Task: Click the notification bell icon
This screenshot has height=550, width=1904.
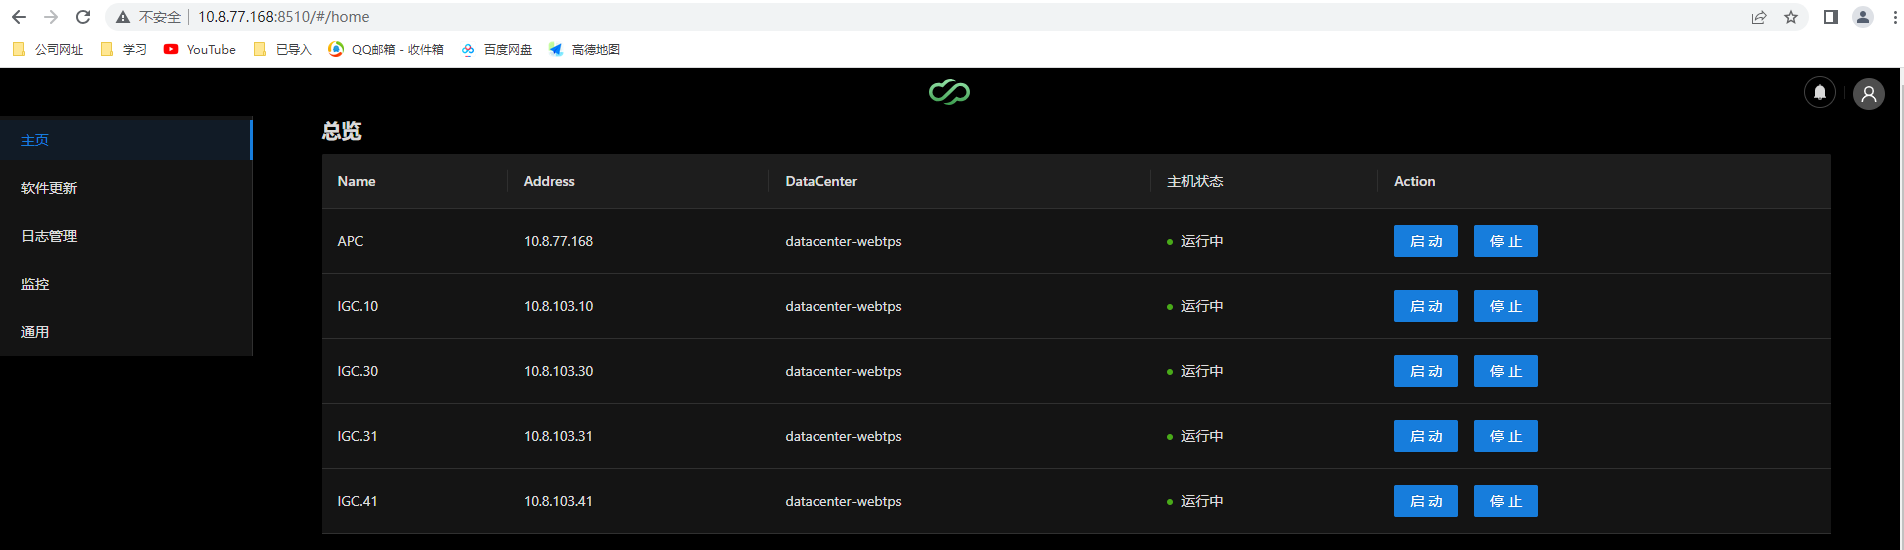Action: tap(1819, 93)
